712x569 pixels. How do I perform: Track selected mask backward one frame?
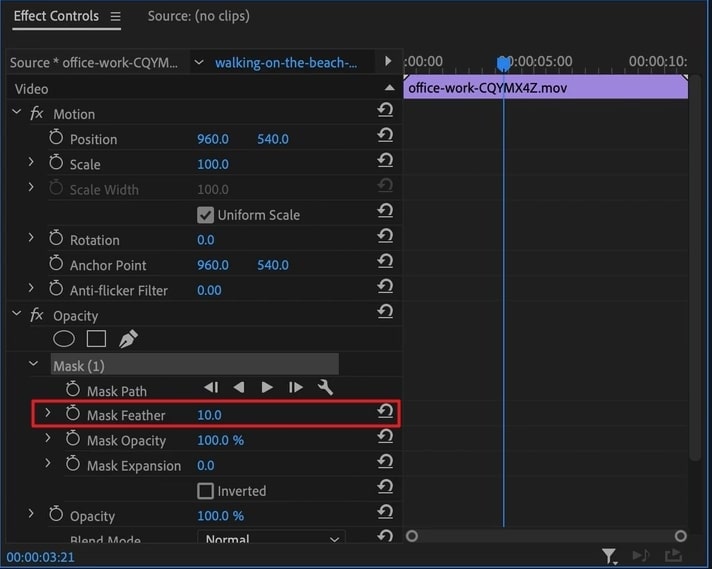pos(211,387)
